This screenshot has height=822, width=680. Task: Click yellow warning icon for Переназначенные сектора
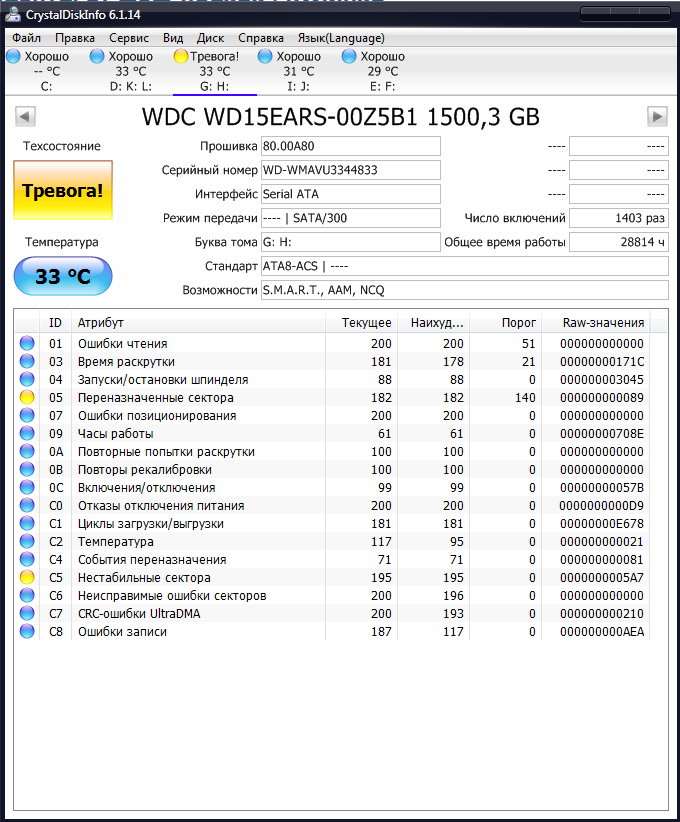coord(27,397)
